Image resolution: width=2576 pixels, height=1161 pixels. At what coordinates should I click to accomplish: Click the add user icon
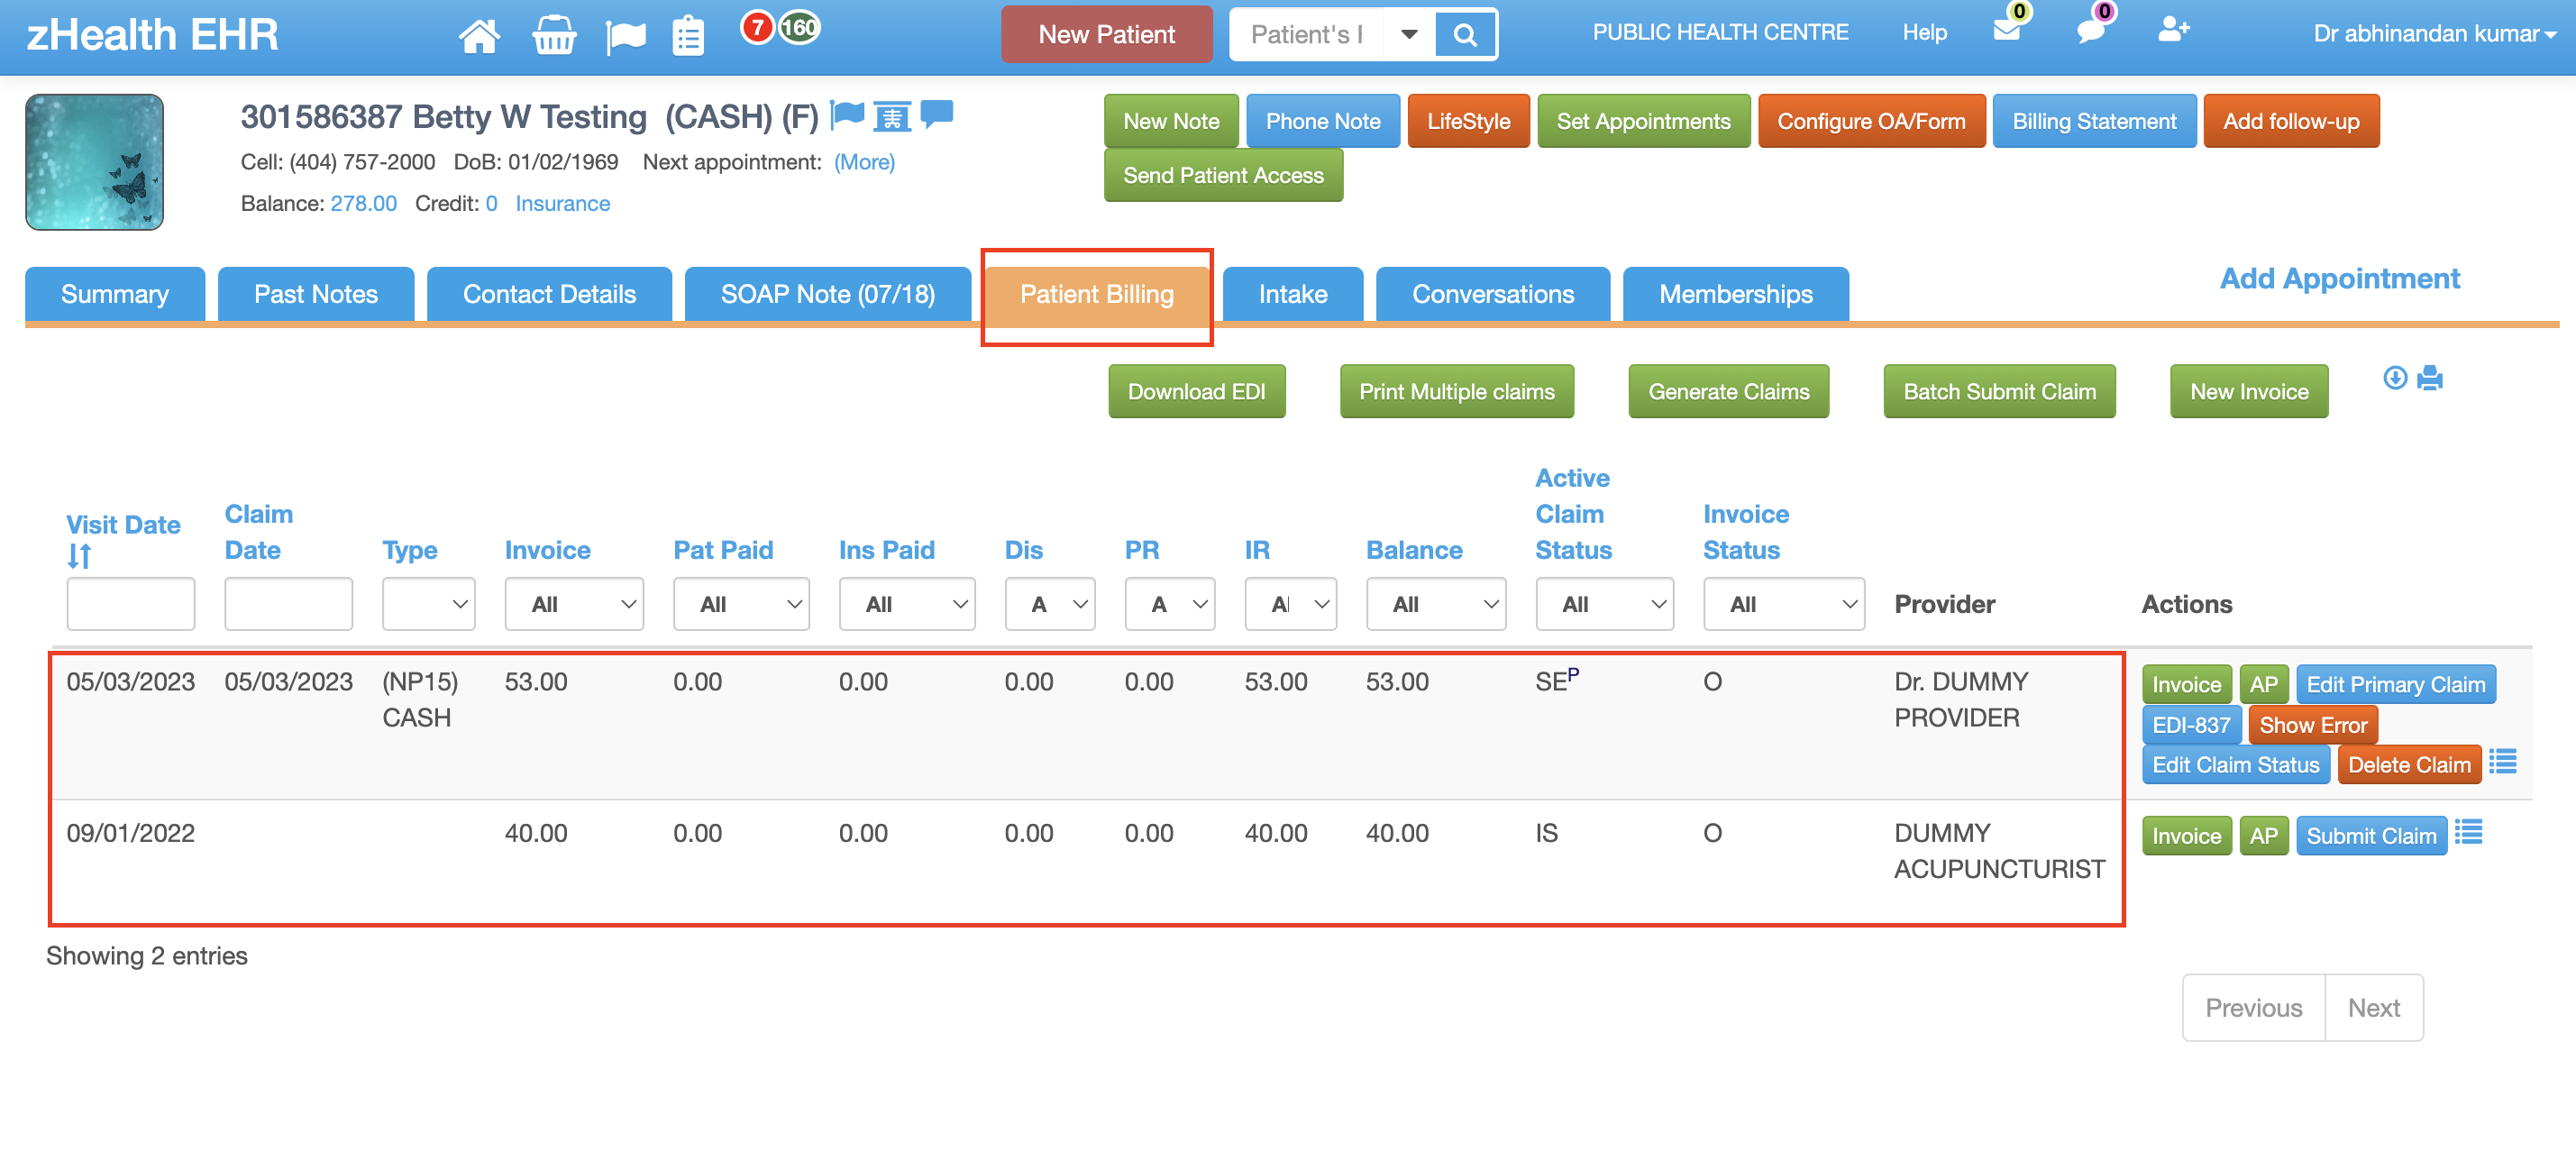click(x=2172, y=30)
